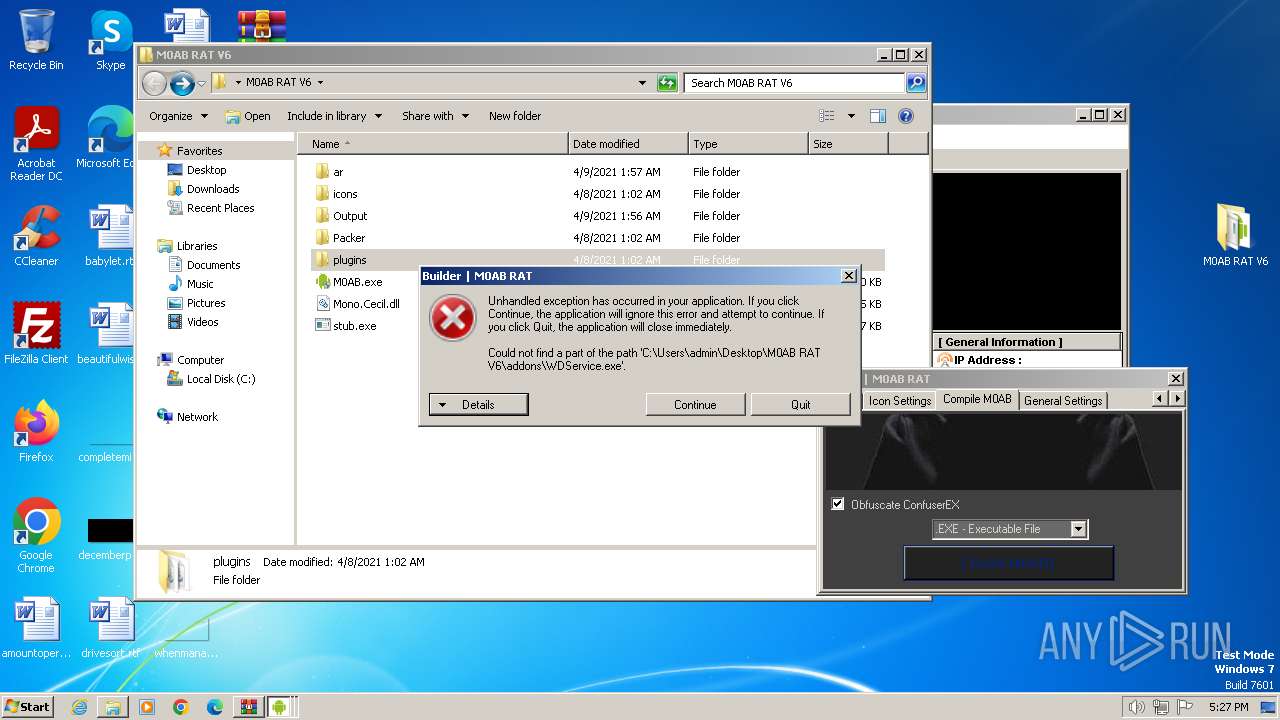
Task: Open Internet Explorer from taskbar
Action: coord(79,707)
